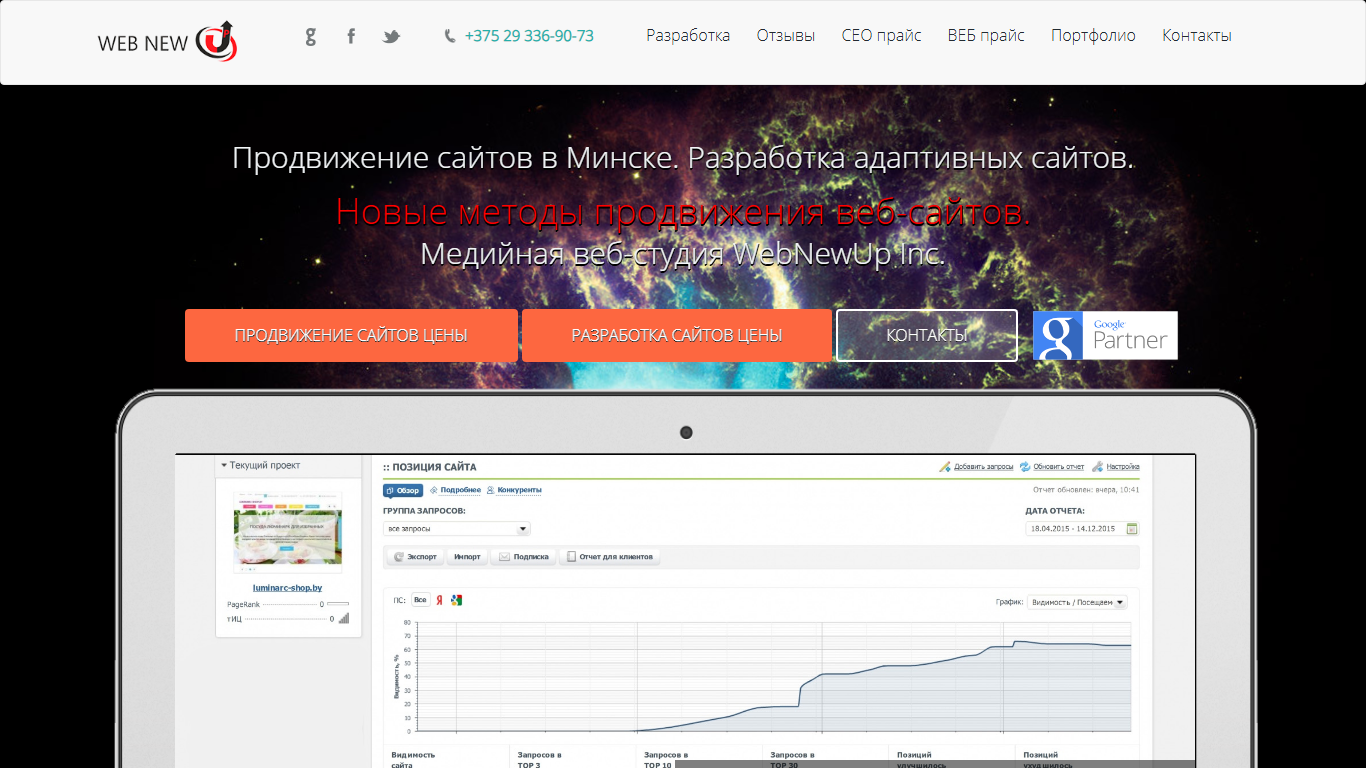Click the PageRank value row
Image resolution: width=1366 pixels, height=768 pixels.
point(288,605)
